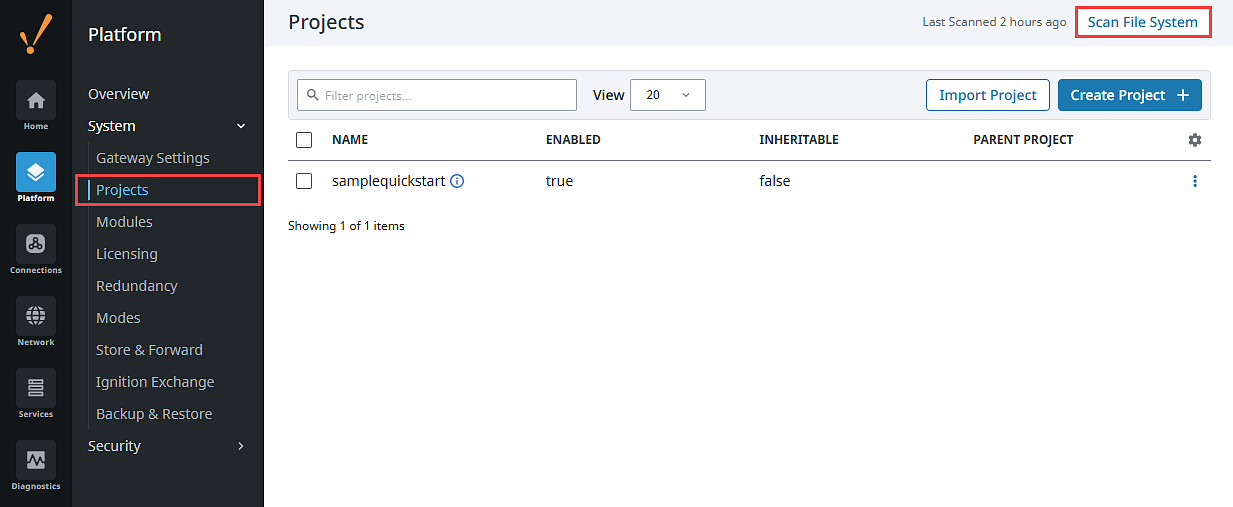Click inside the Filter projects field

pos(437,95)
